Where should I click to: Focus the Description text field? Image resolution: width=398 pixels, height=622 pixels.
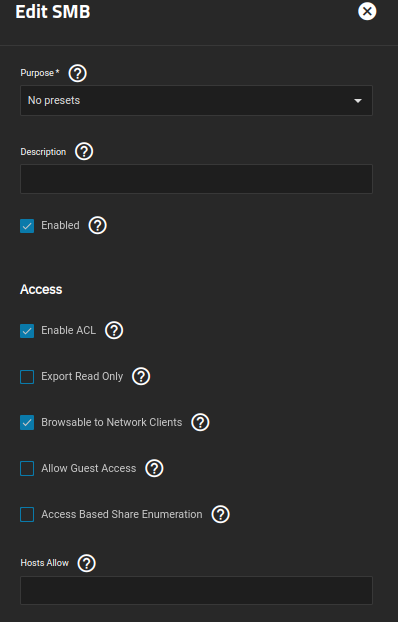coord(196,179)
